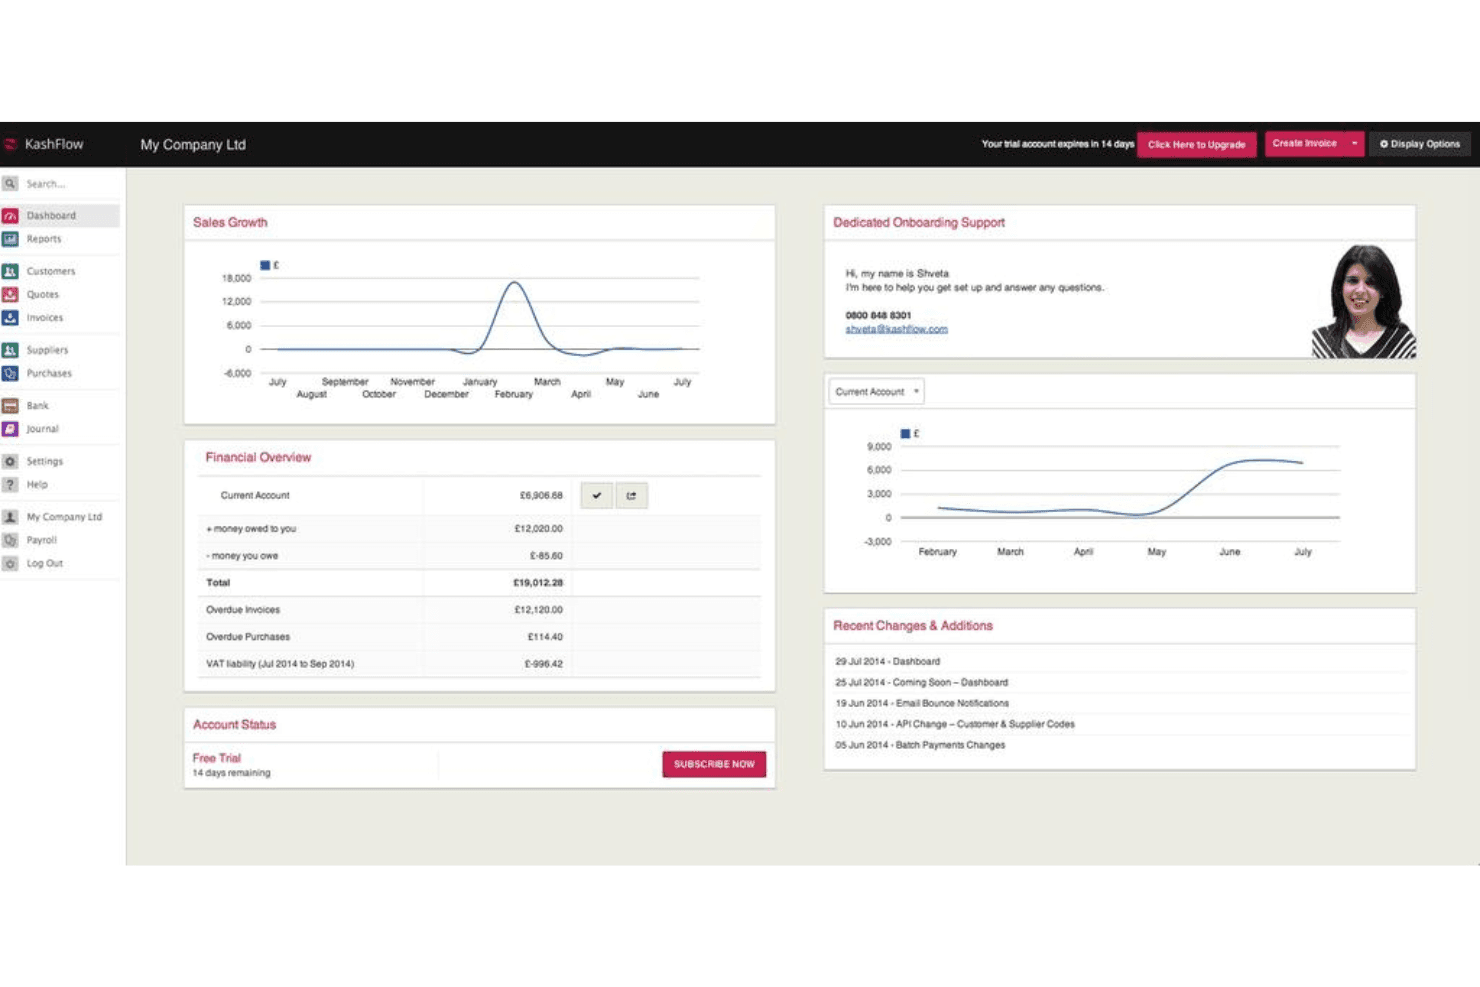Select Invoices from the sidebar

(x=45, y=317)
